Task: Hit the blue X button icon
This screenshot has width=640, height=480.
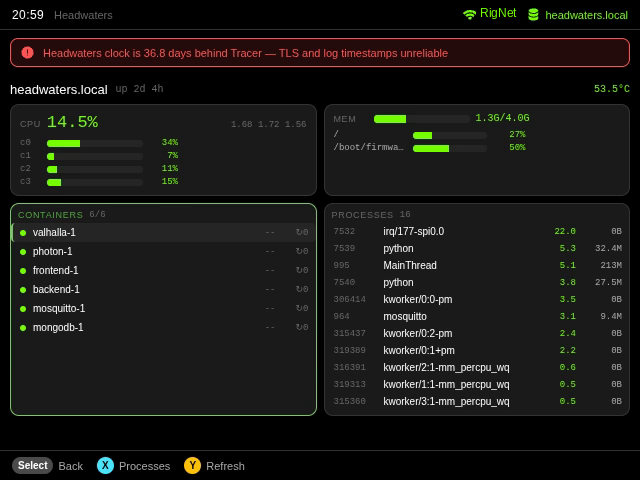Action: pos(105,465)
